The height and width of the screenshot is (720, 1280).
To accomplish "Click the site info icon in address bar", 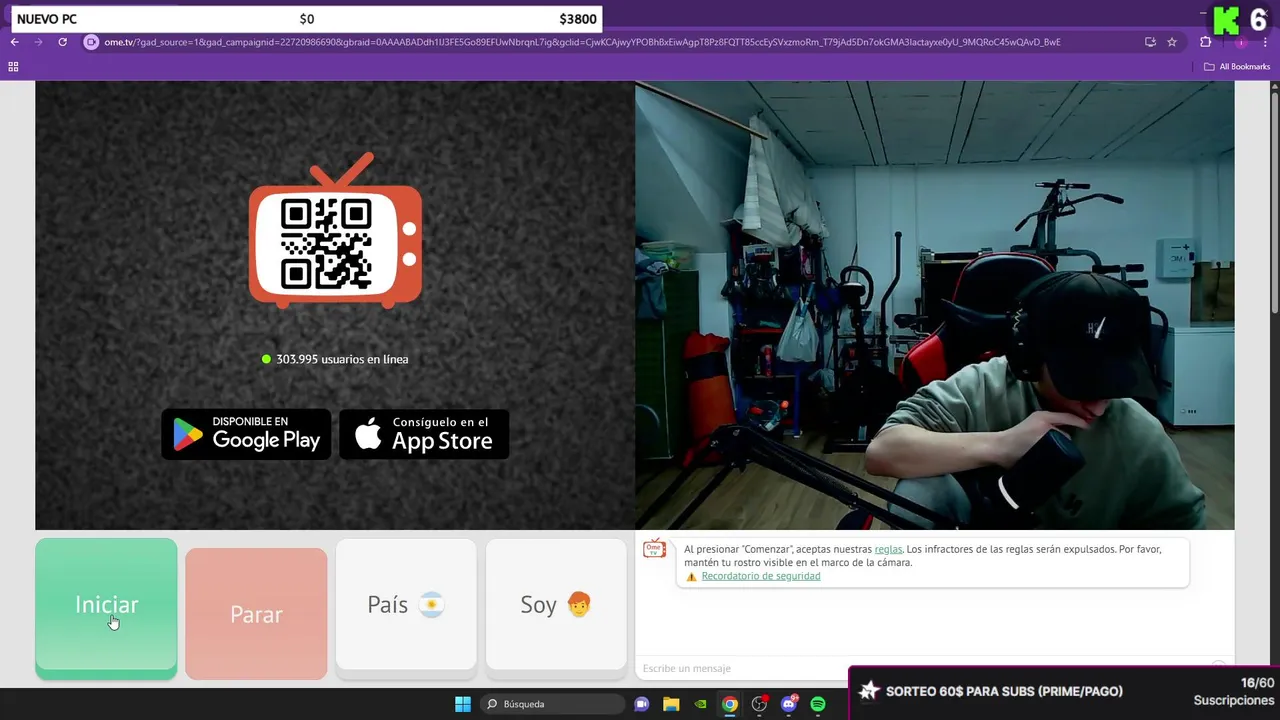I will [91, 42].
